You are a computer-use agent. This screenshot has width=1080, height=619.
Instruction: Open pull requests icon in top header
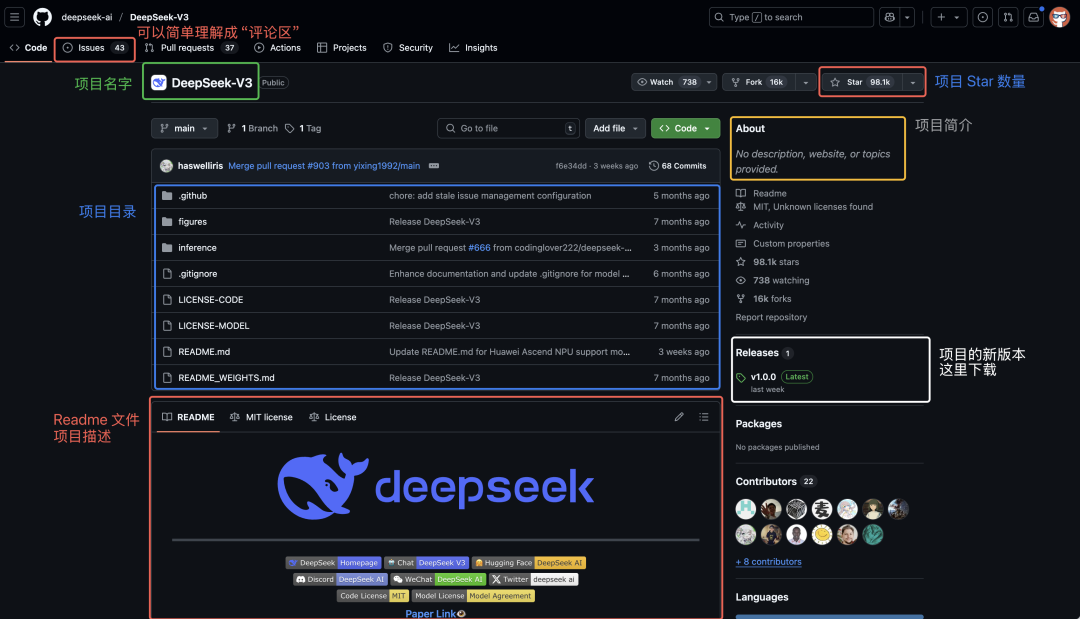click(1008, 17)
